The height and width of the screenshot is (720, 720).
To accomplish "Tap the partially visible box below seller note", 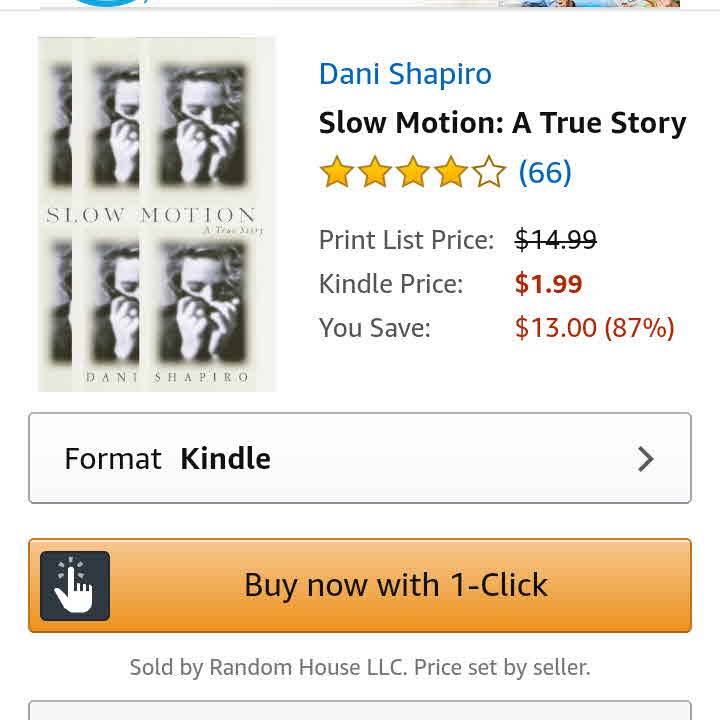I will pos(360,711).
